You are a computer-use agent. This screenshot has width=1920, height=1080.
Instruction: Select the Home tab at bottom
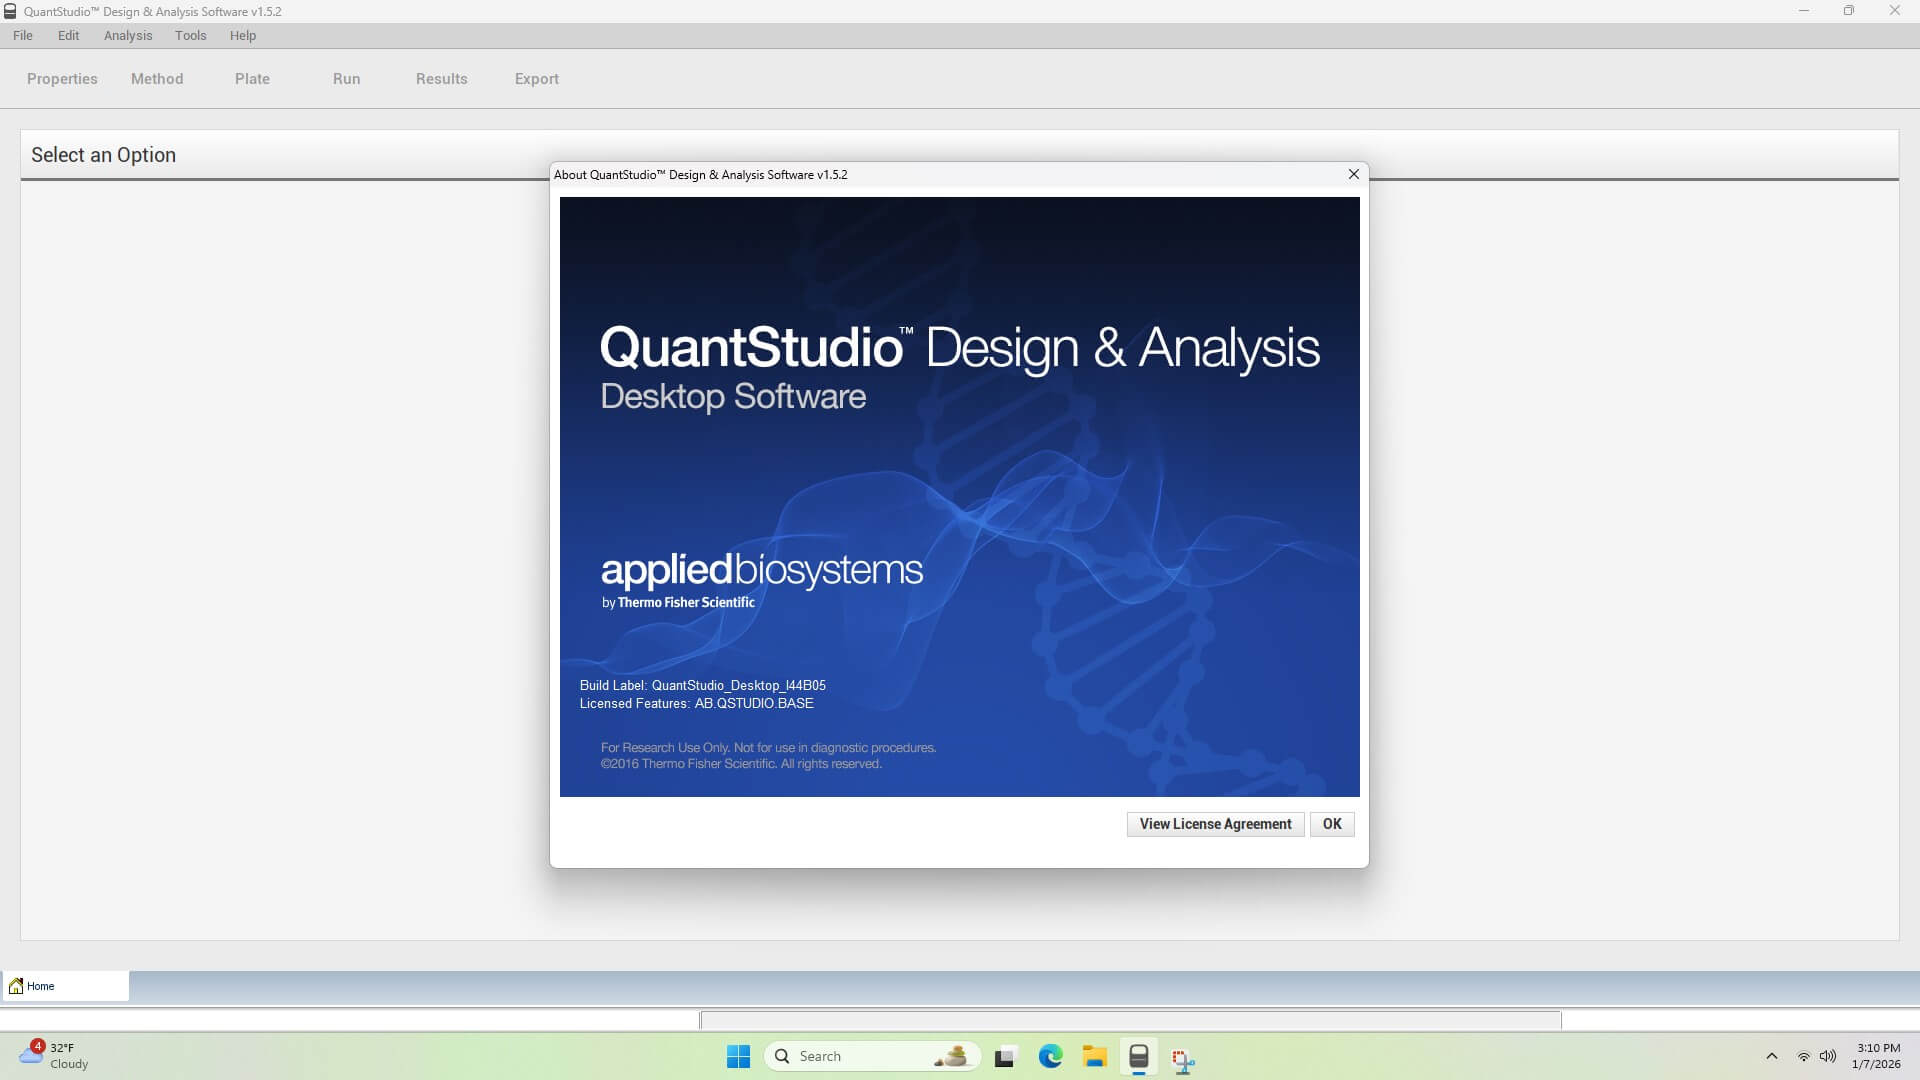[65, 986]
